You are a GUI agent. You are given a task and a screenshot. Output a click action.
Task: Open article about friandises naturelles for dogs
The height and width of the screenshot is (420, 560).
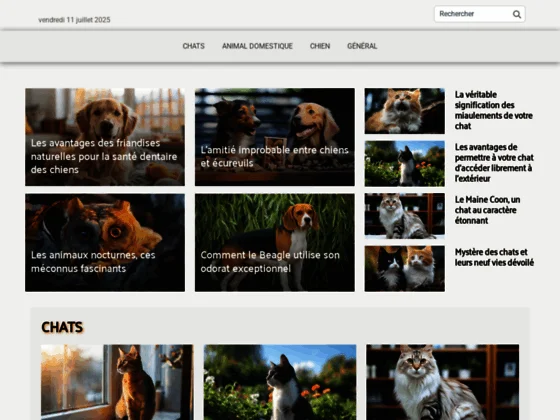(x=105, y=137)
